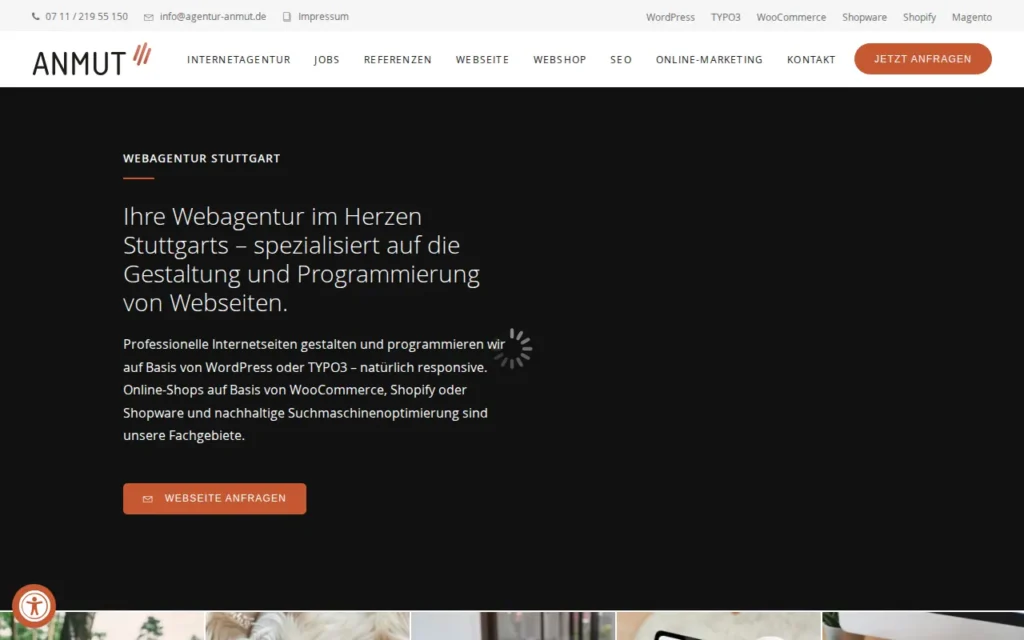Image resolution: width=1024 pixels, height=640 pixels.
Task: Open the Webseite menu
Action: [x=482, y=59]
